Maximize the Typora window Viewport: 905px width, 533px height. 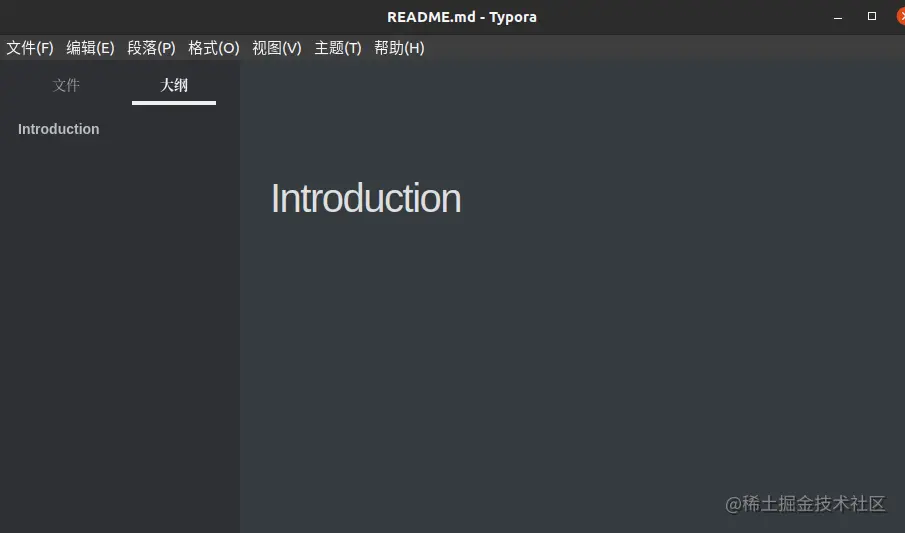(872, 16)
